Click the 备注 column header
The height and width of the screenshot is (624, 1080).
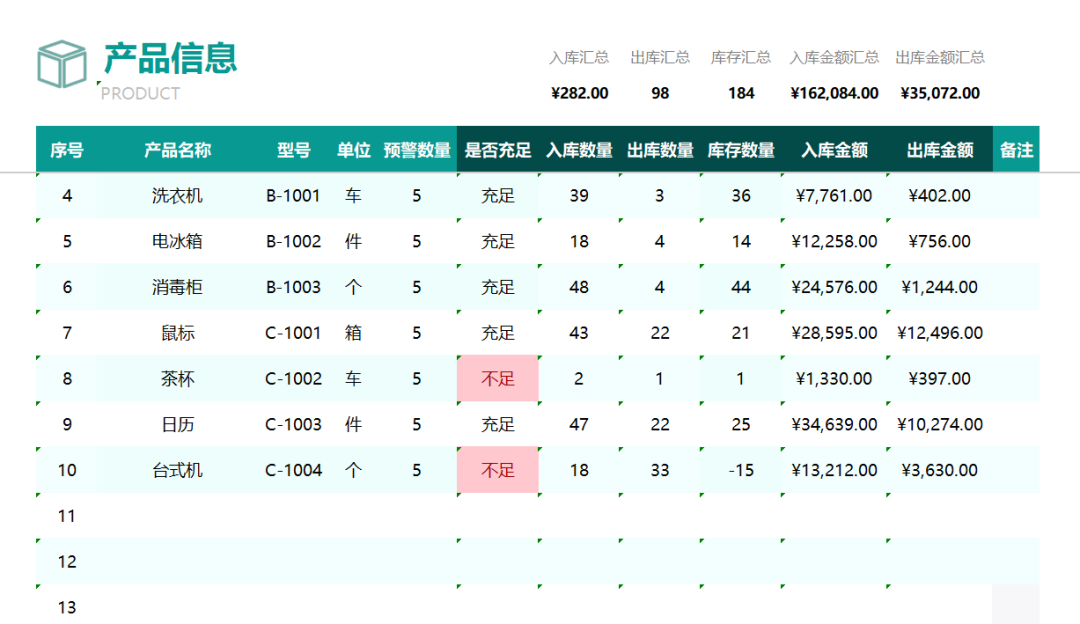coord(1016,150)
